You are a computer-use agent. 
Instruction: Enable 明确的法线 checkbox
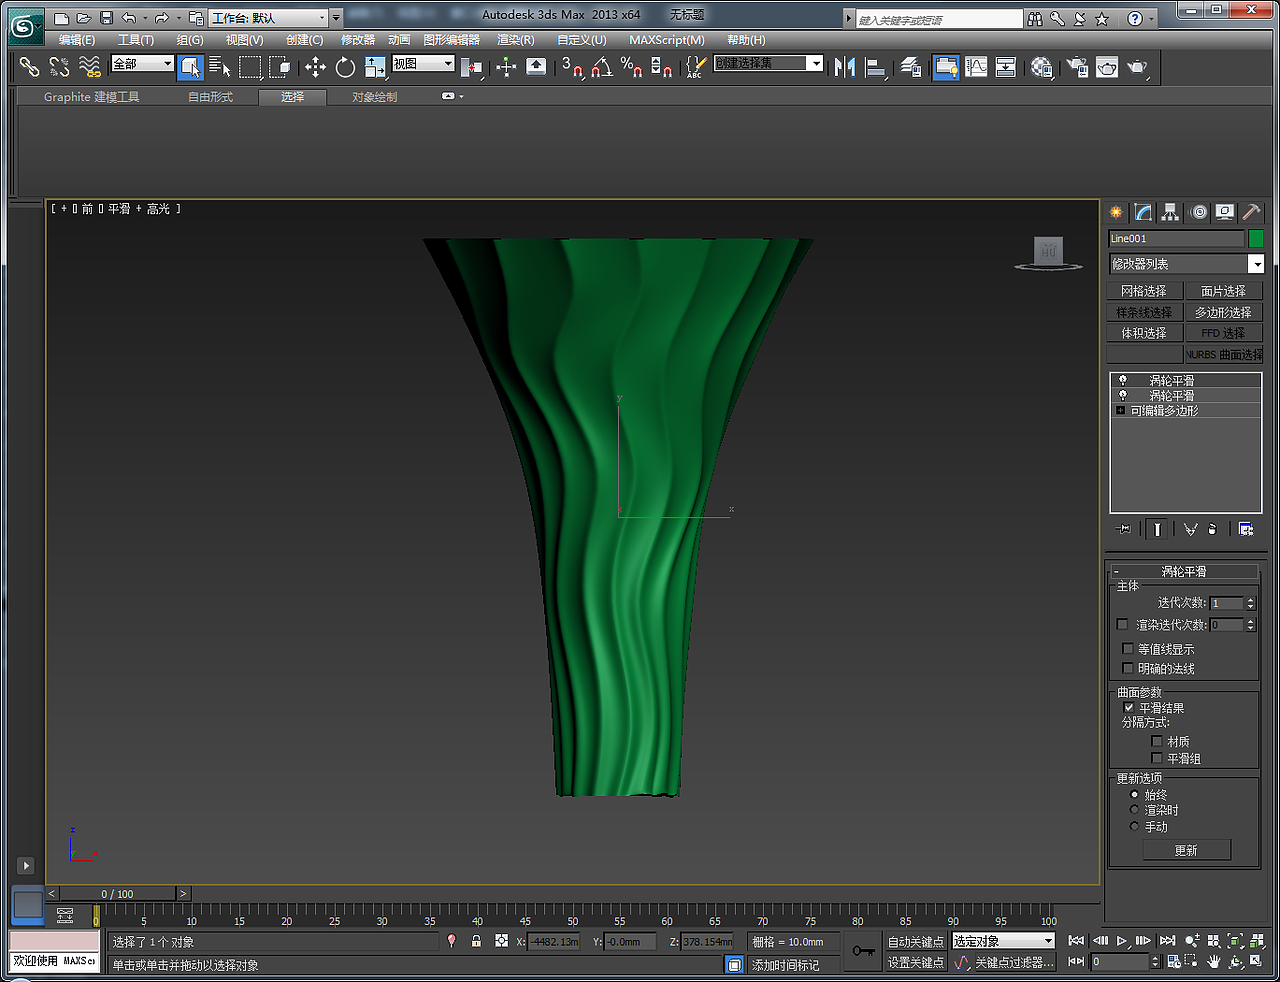point(1128,668)
